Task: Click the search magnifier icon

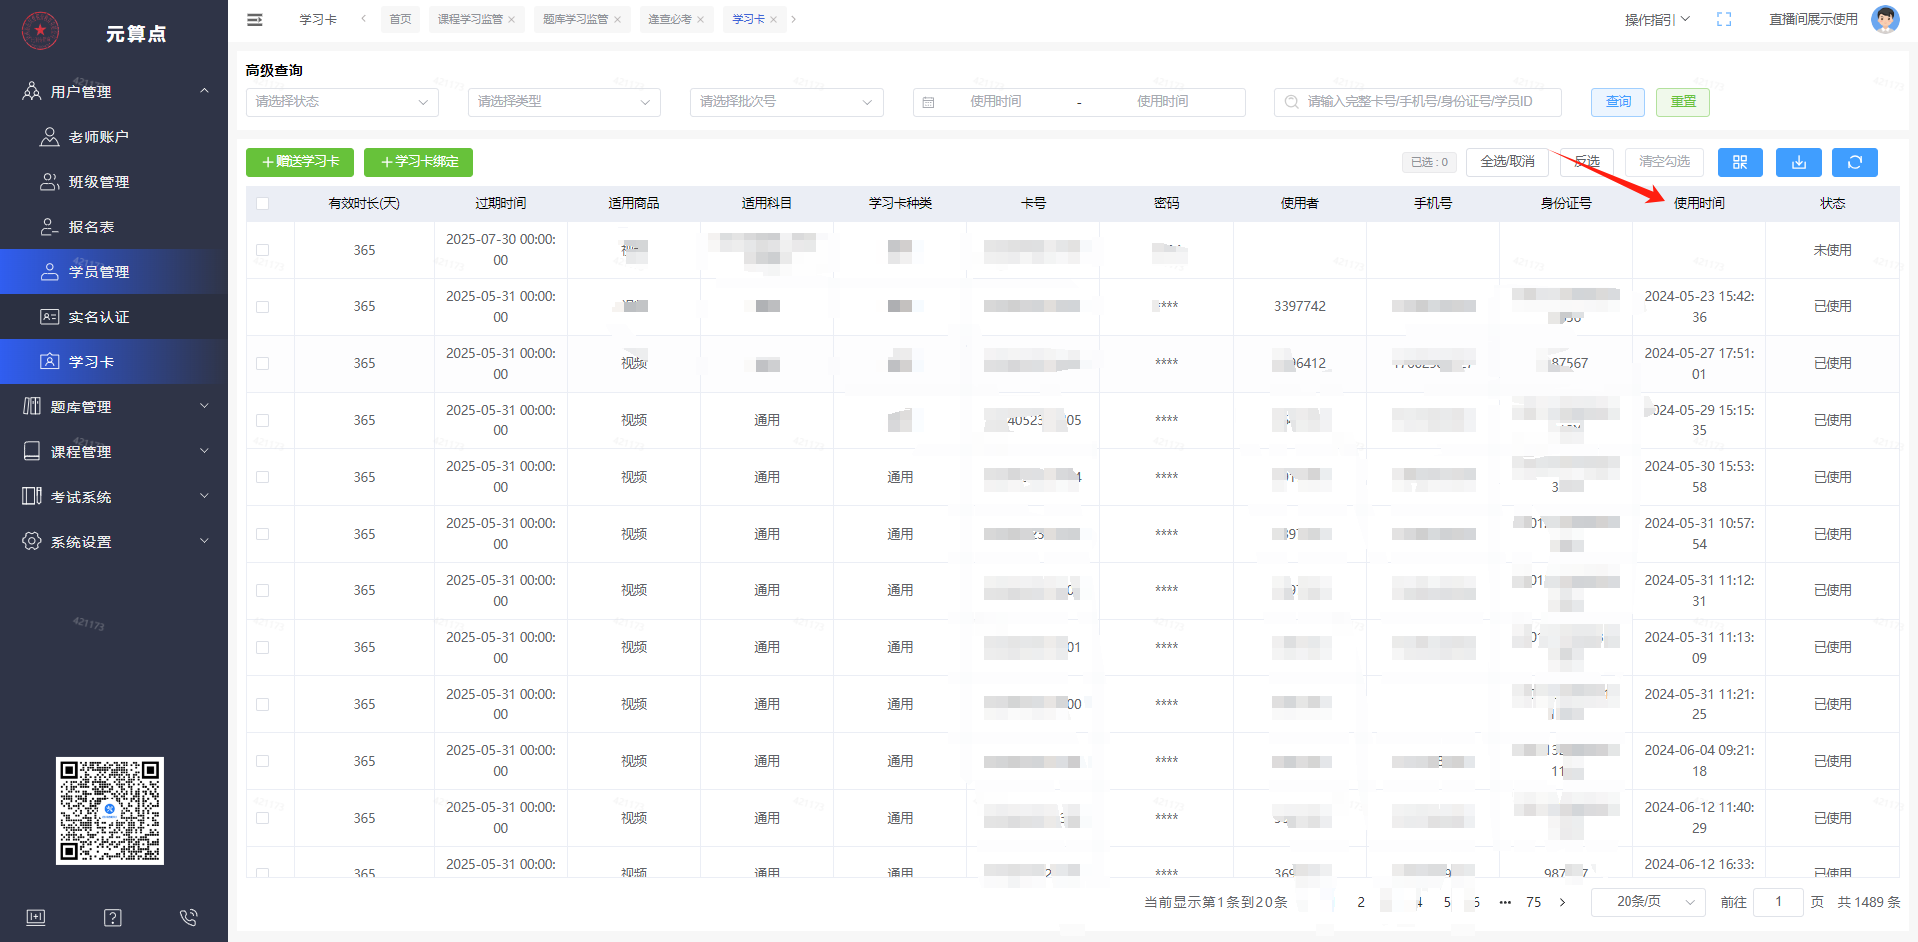Action: pyautogui.click(x=1291, y=102)
